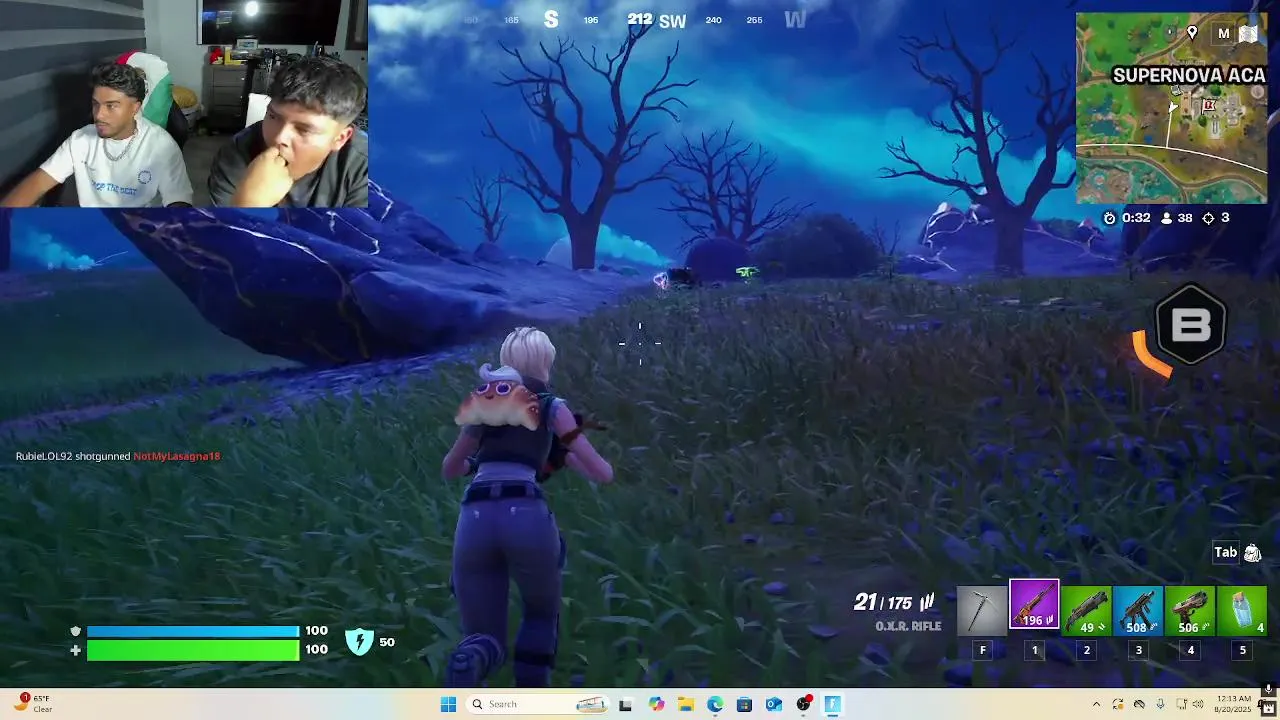Click the Tab key prompt for inventory
The width and height of the screenshot is (1280, 720).
[1225, 552]
